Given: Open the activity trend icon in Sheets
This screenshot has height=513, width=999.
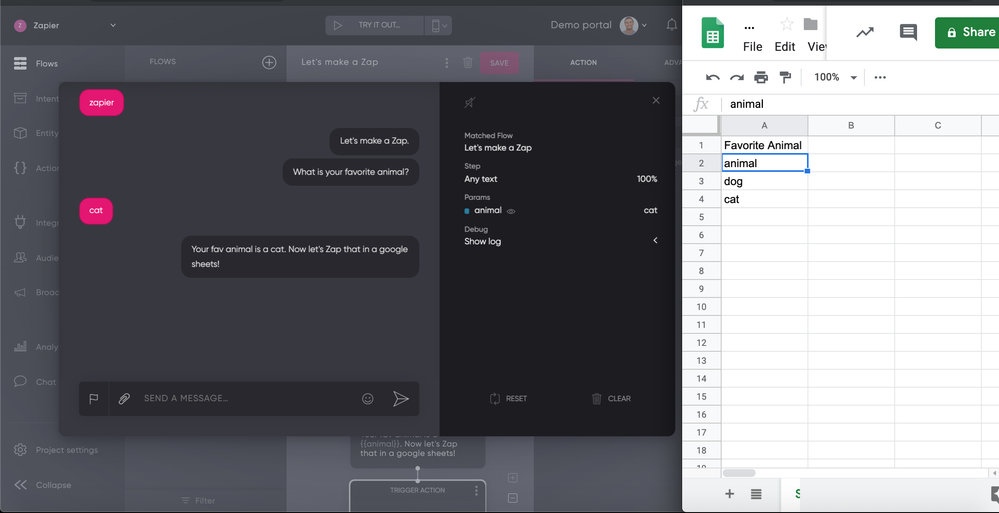Looking at the screenshot, I should pyautogui.click(x=865, y=33).
